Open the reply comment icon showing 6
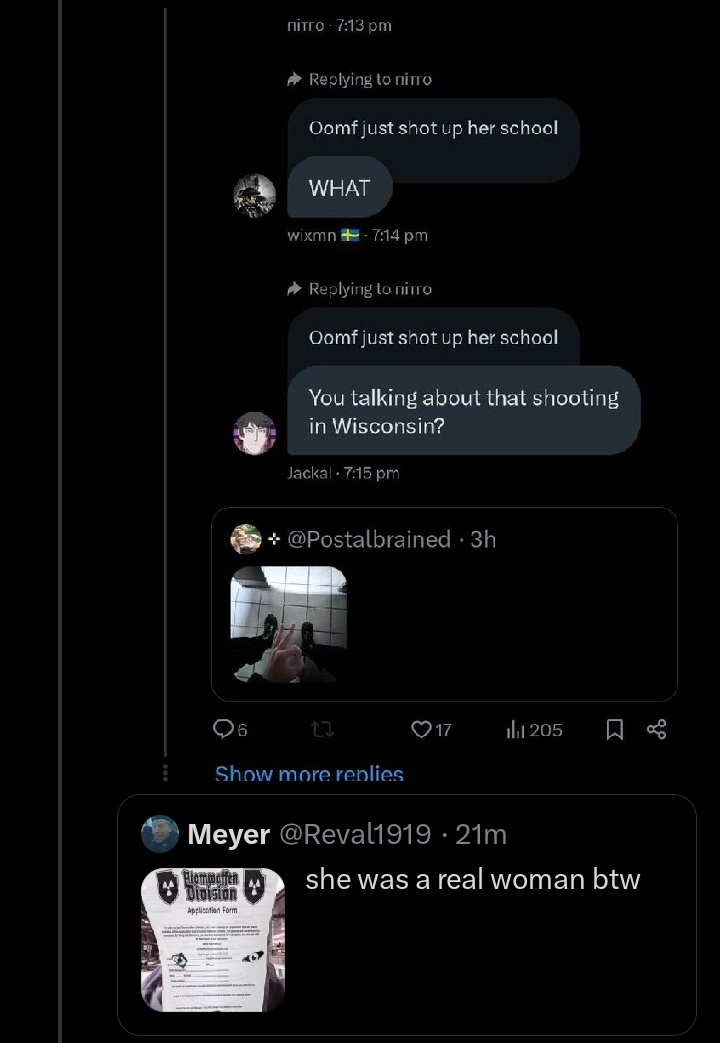 tap(230, 730)
